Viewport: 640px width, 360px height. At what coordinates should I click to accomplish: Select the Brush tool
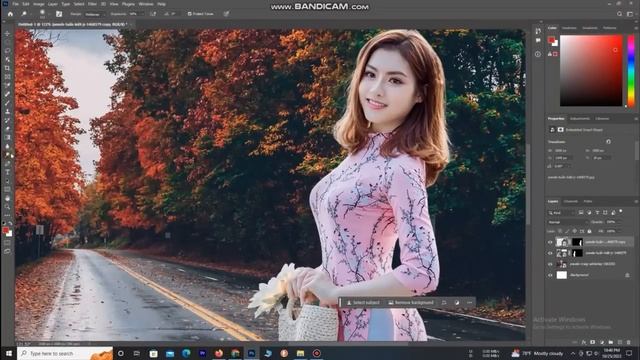coord(7,103)
